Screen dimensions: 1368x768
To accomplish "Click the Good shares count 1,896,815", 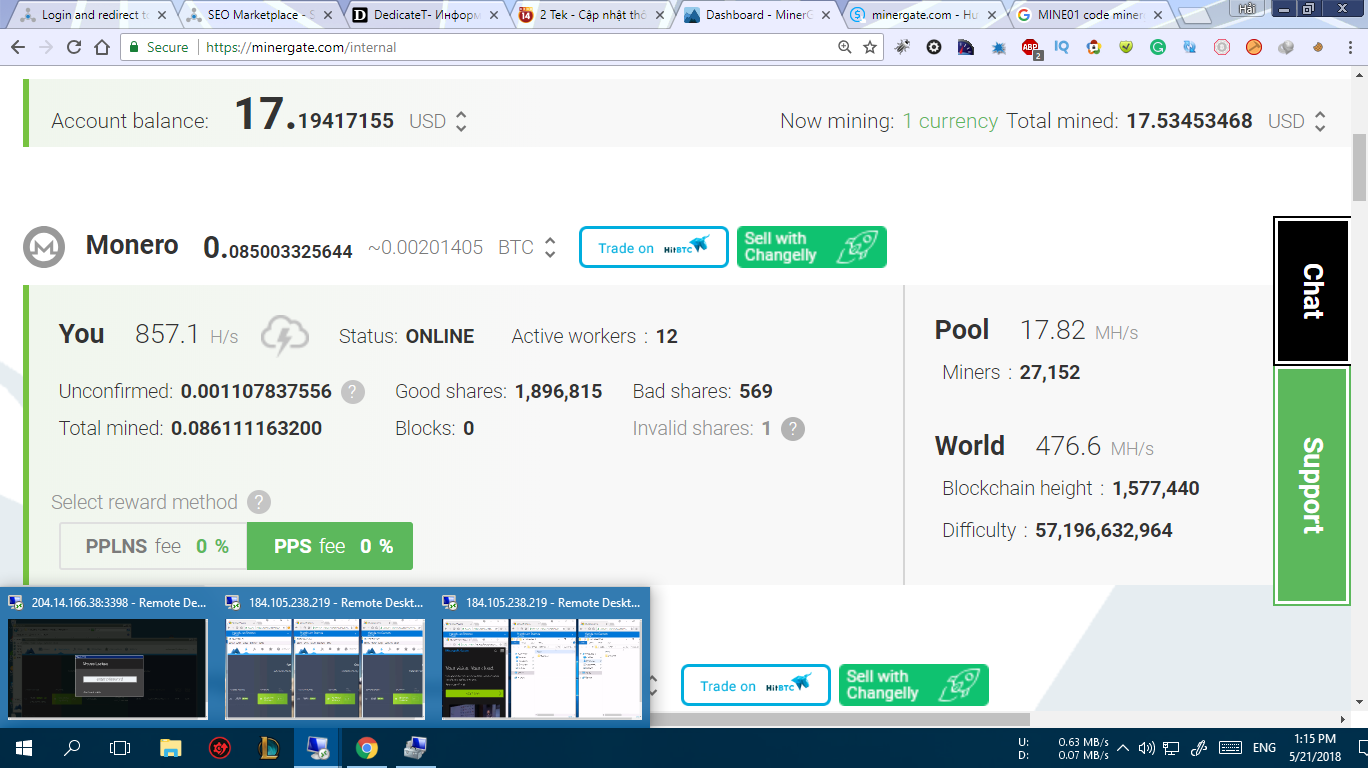I will (558, 392).
